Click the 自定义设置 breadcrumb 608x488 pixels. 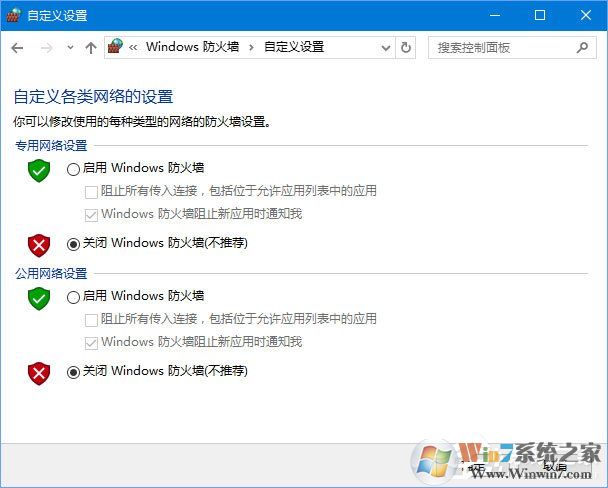pos(294,47)
